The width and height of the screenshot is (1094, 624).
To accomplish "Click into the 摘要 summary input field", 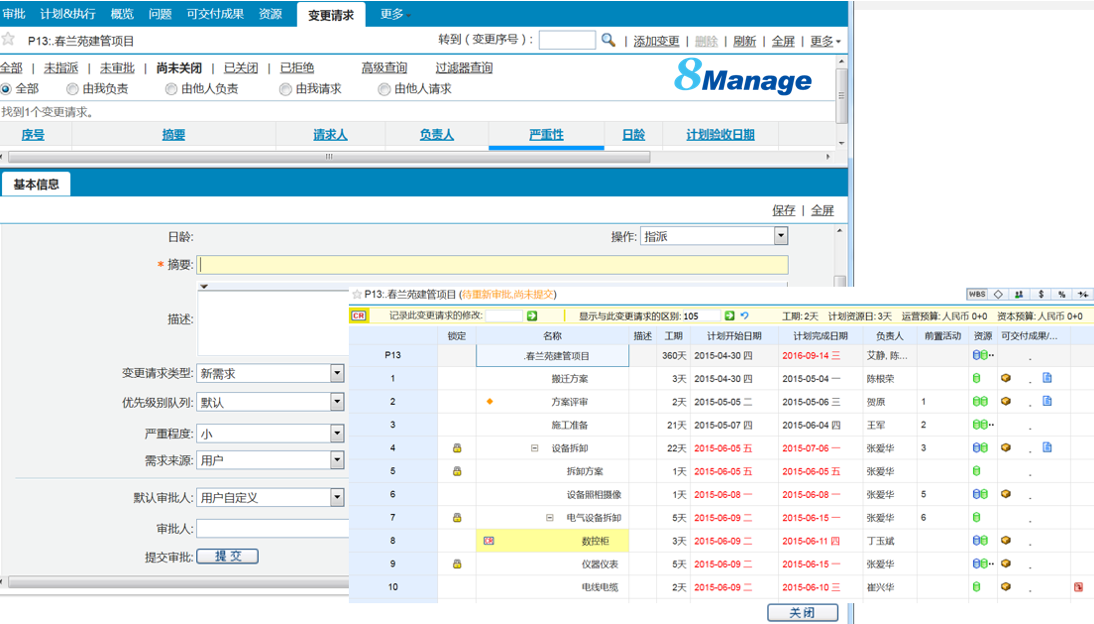I will (x=493, y=265).
